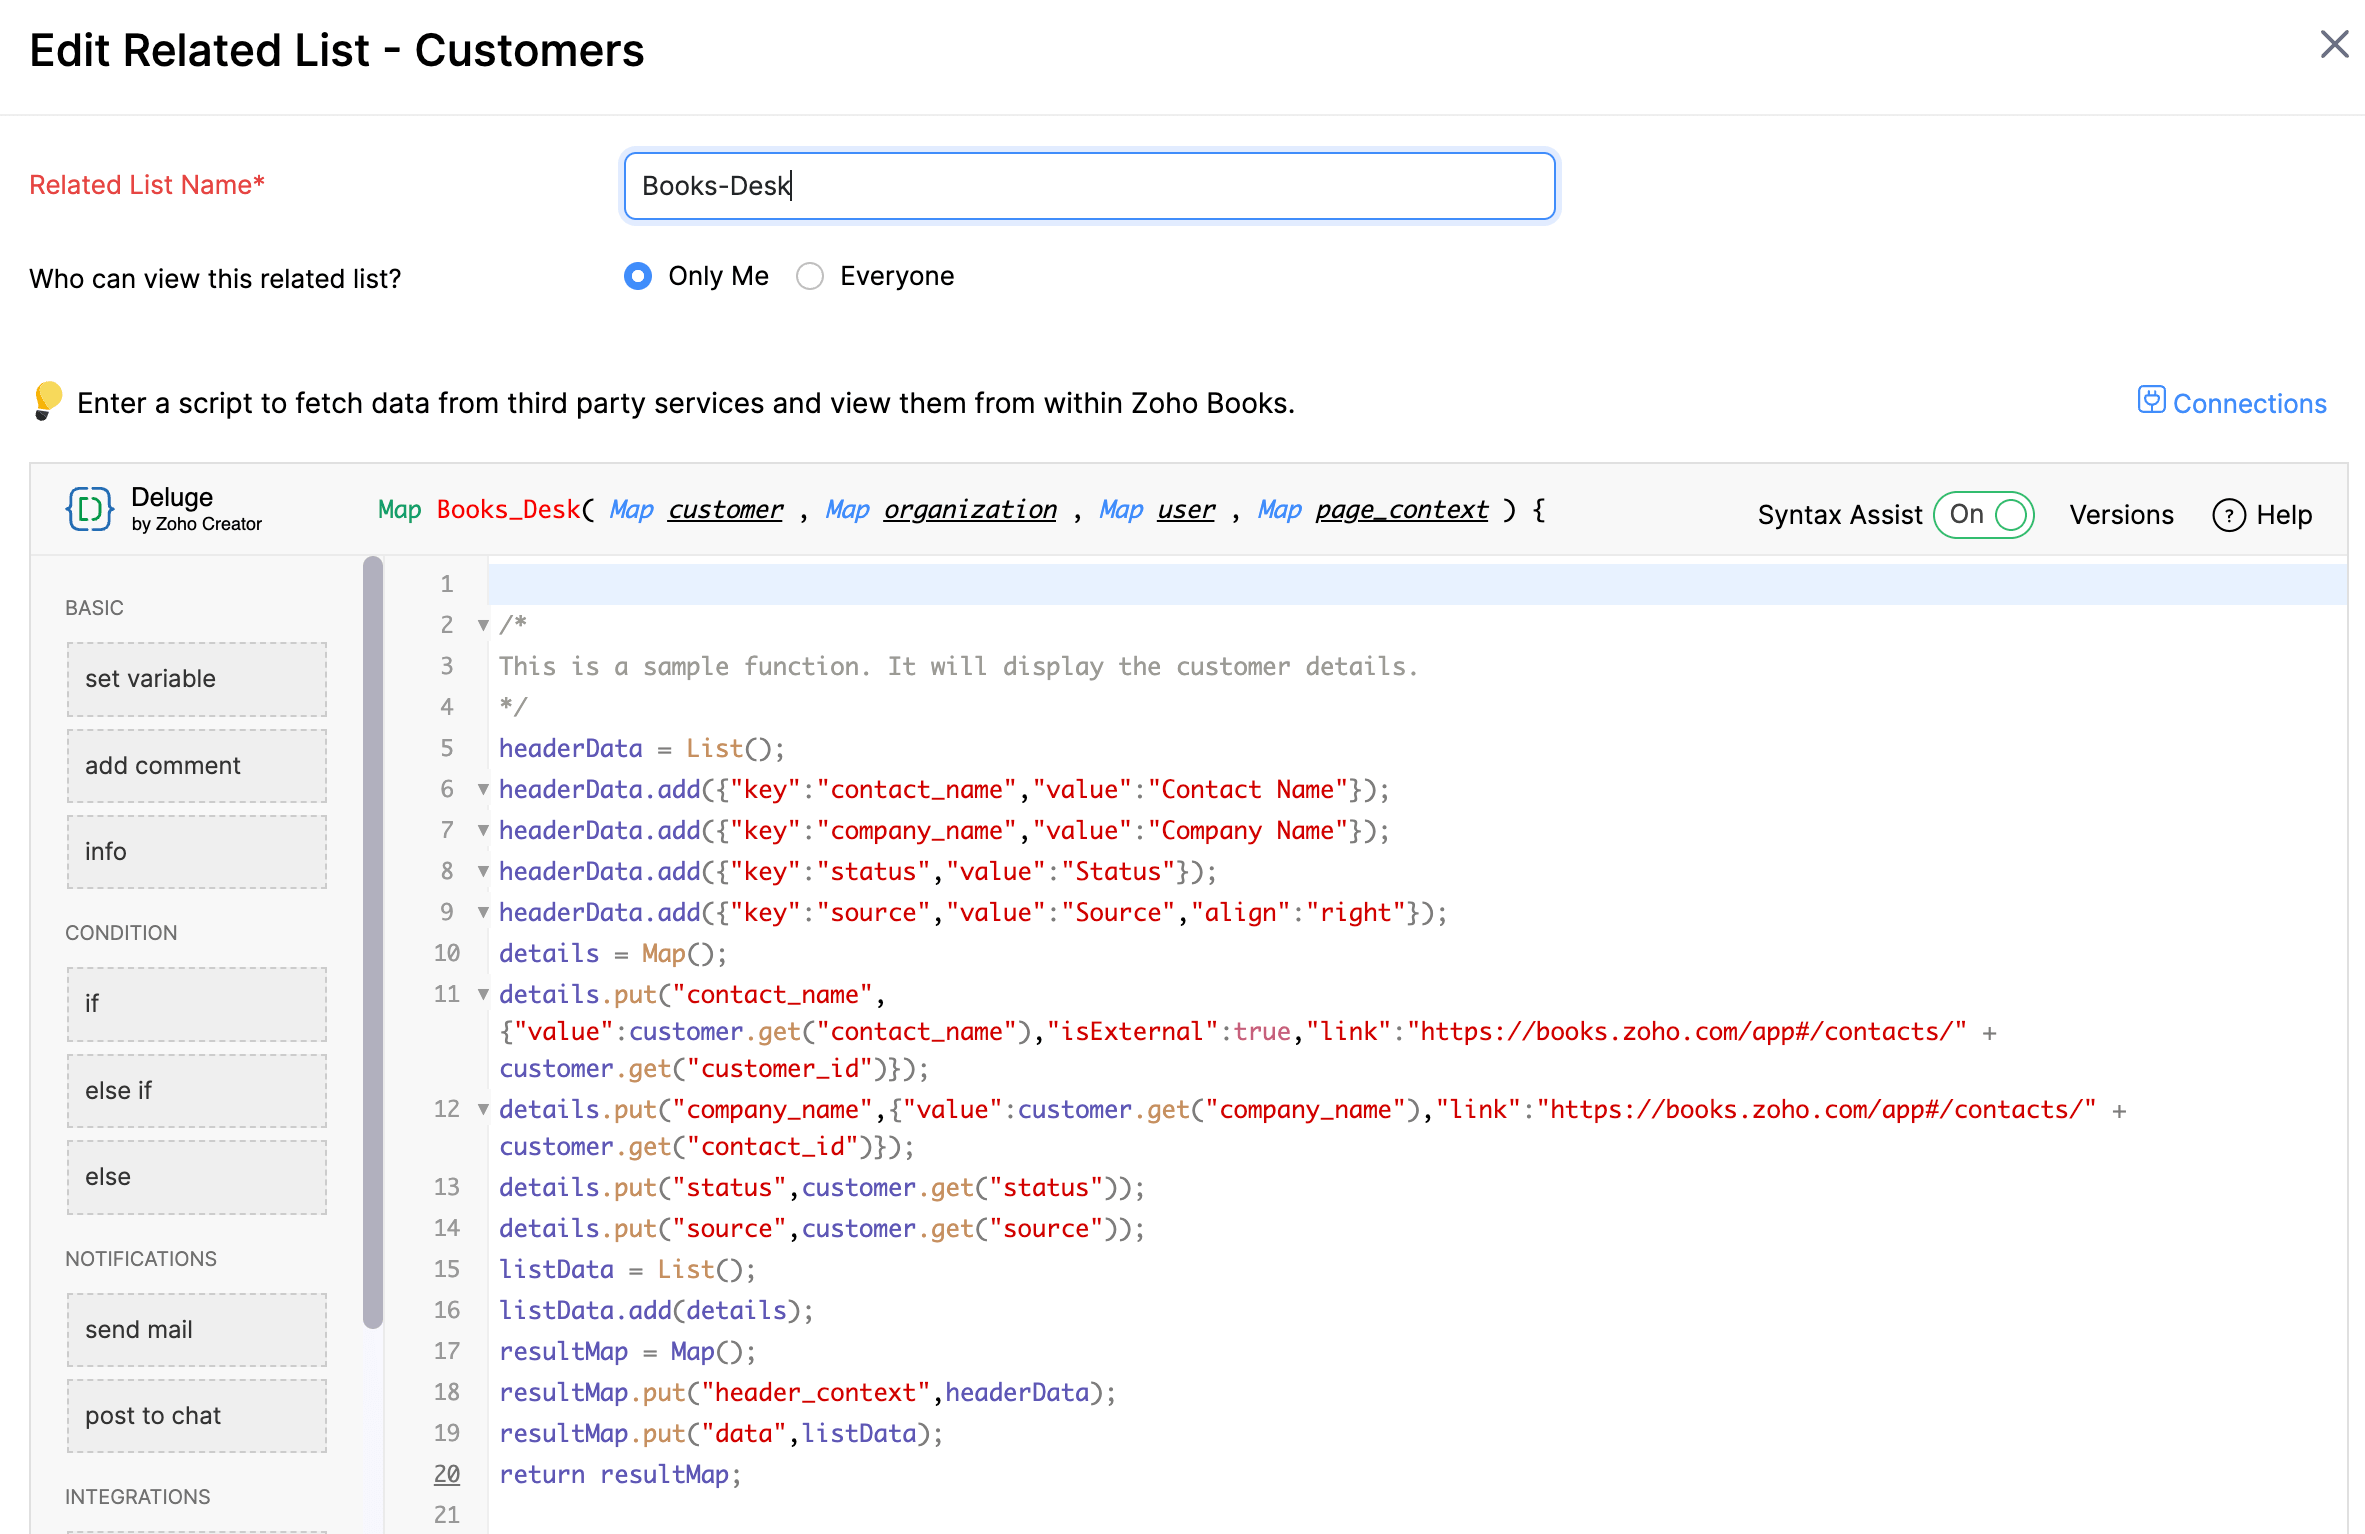Collapse the comment block on line 2

coord(483,624)
